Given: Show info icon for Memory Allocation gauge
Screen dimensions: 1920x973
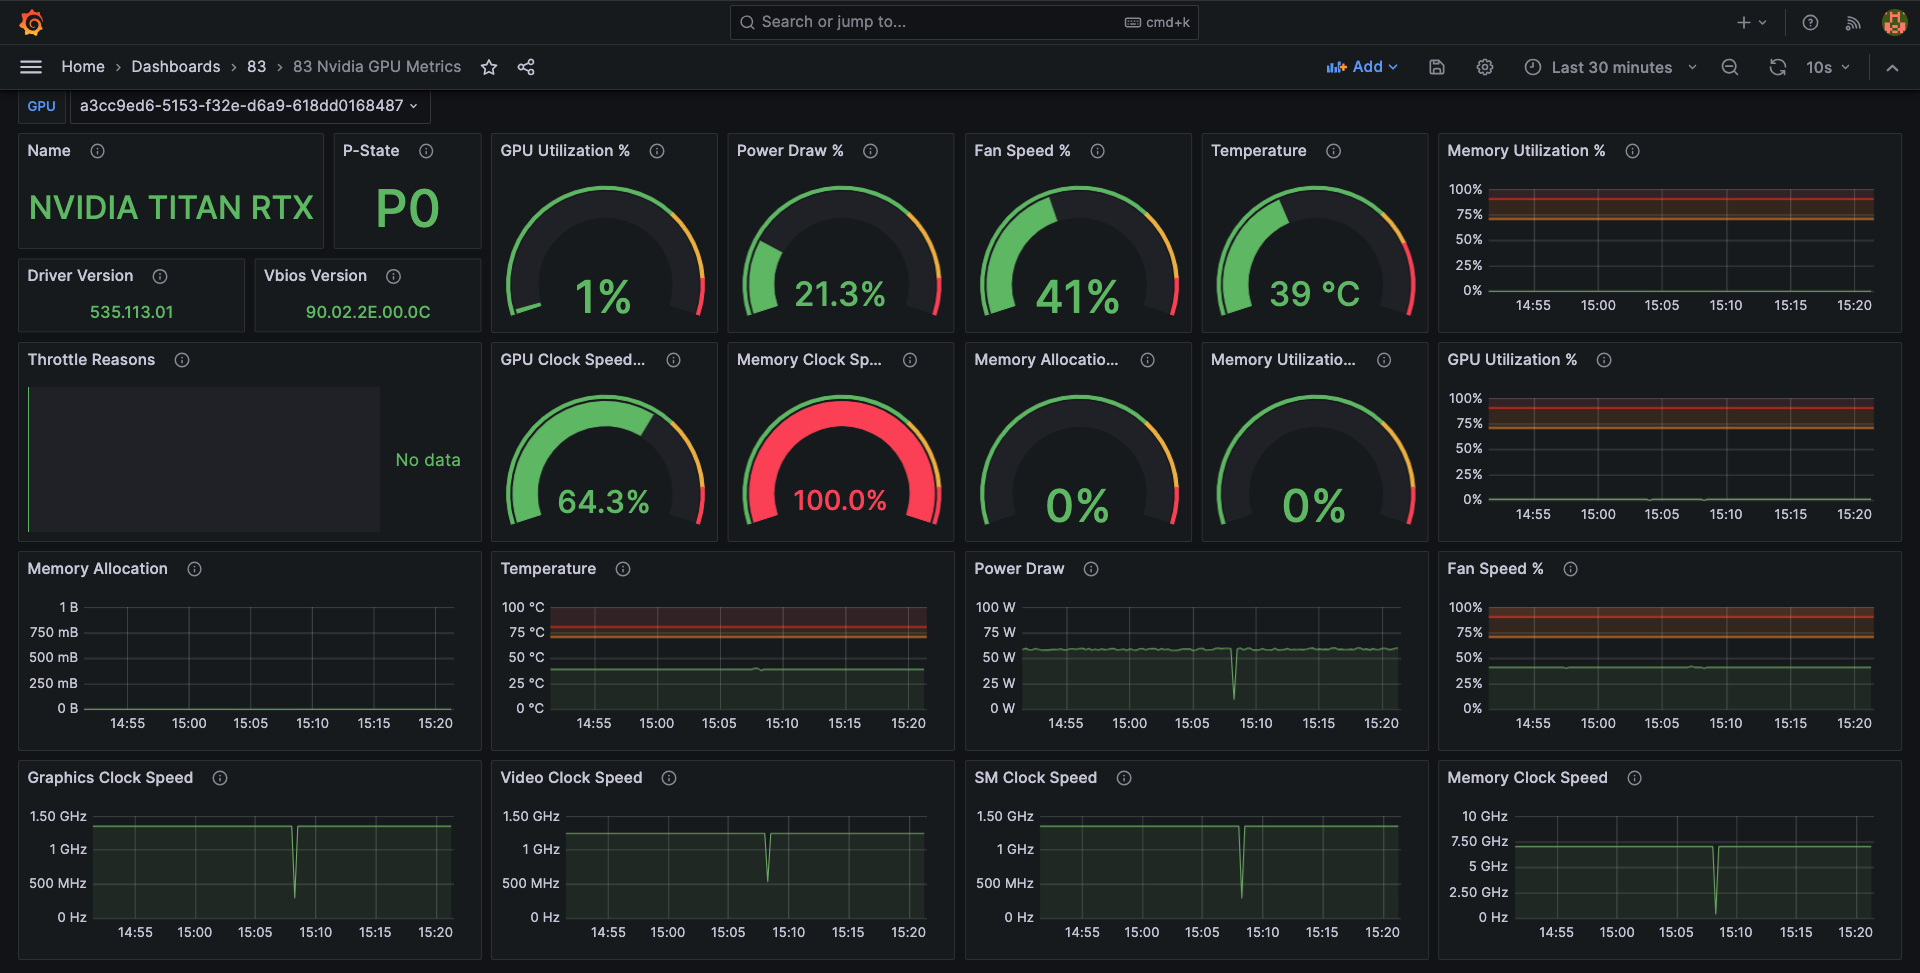Looking at the screenshot, I should 1148,360.
